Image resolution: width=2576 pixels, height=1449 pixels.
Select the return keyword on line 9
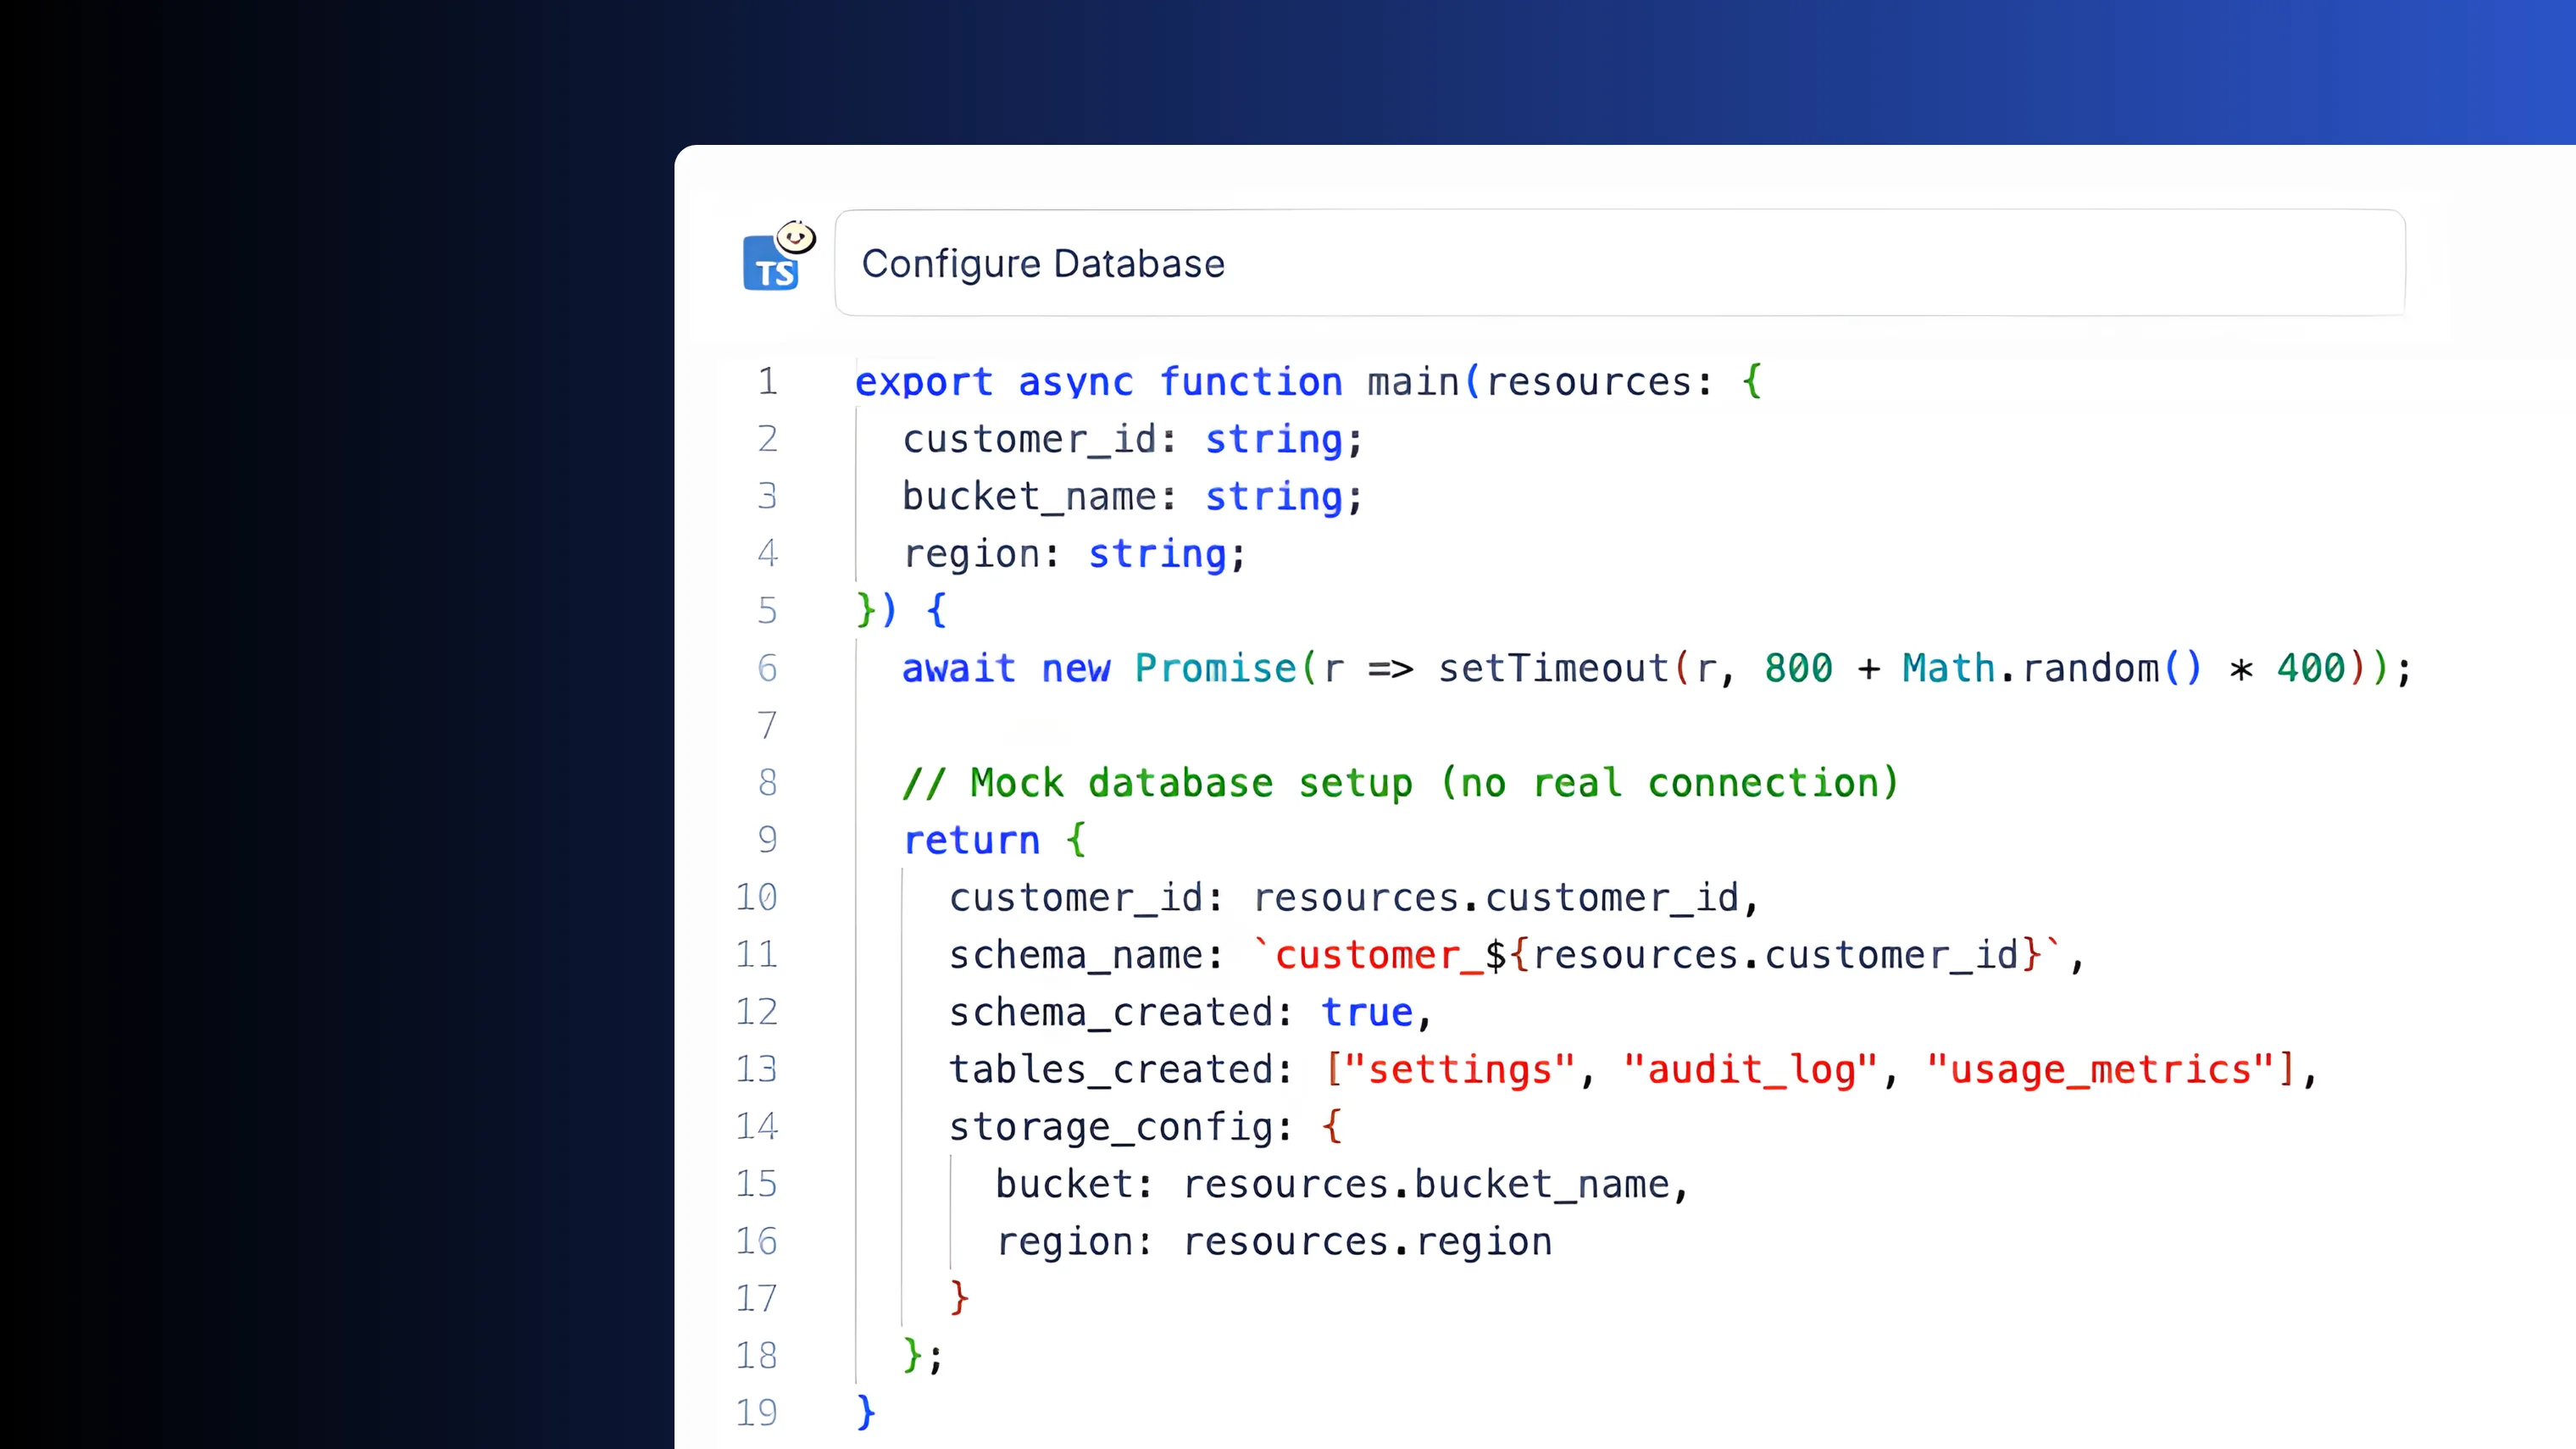[x=971, y=840]
